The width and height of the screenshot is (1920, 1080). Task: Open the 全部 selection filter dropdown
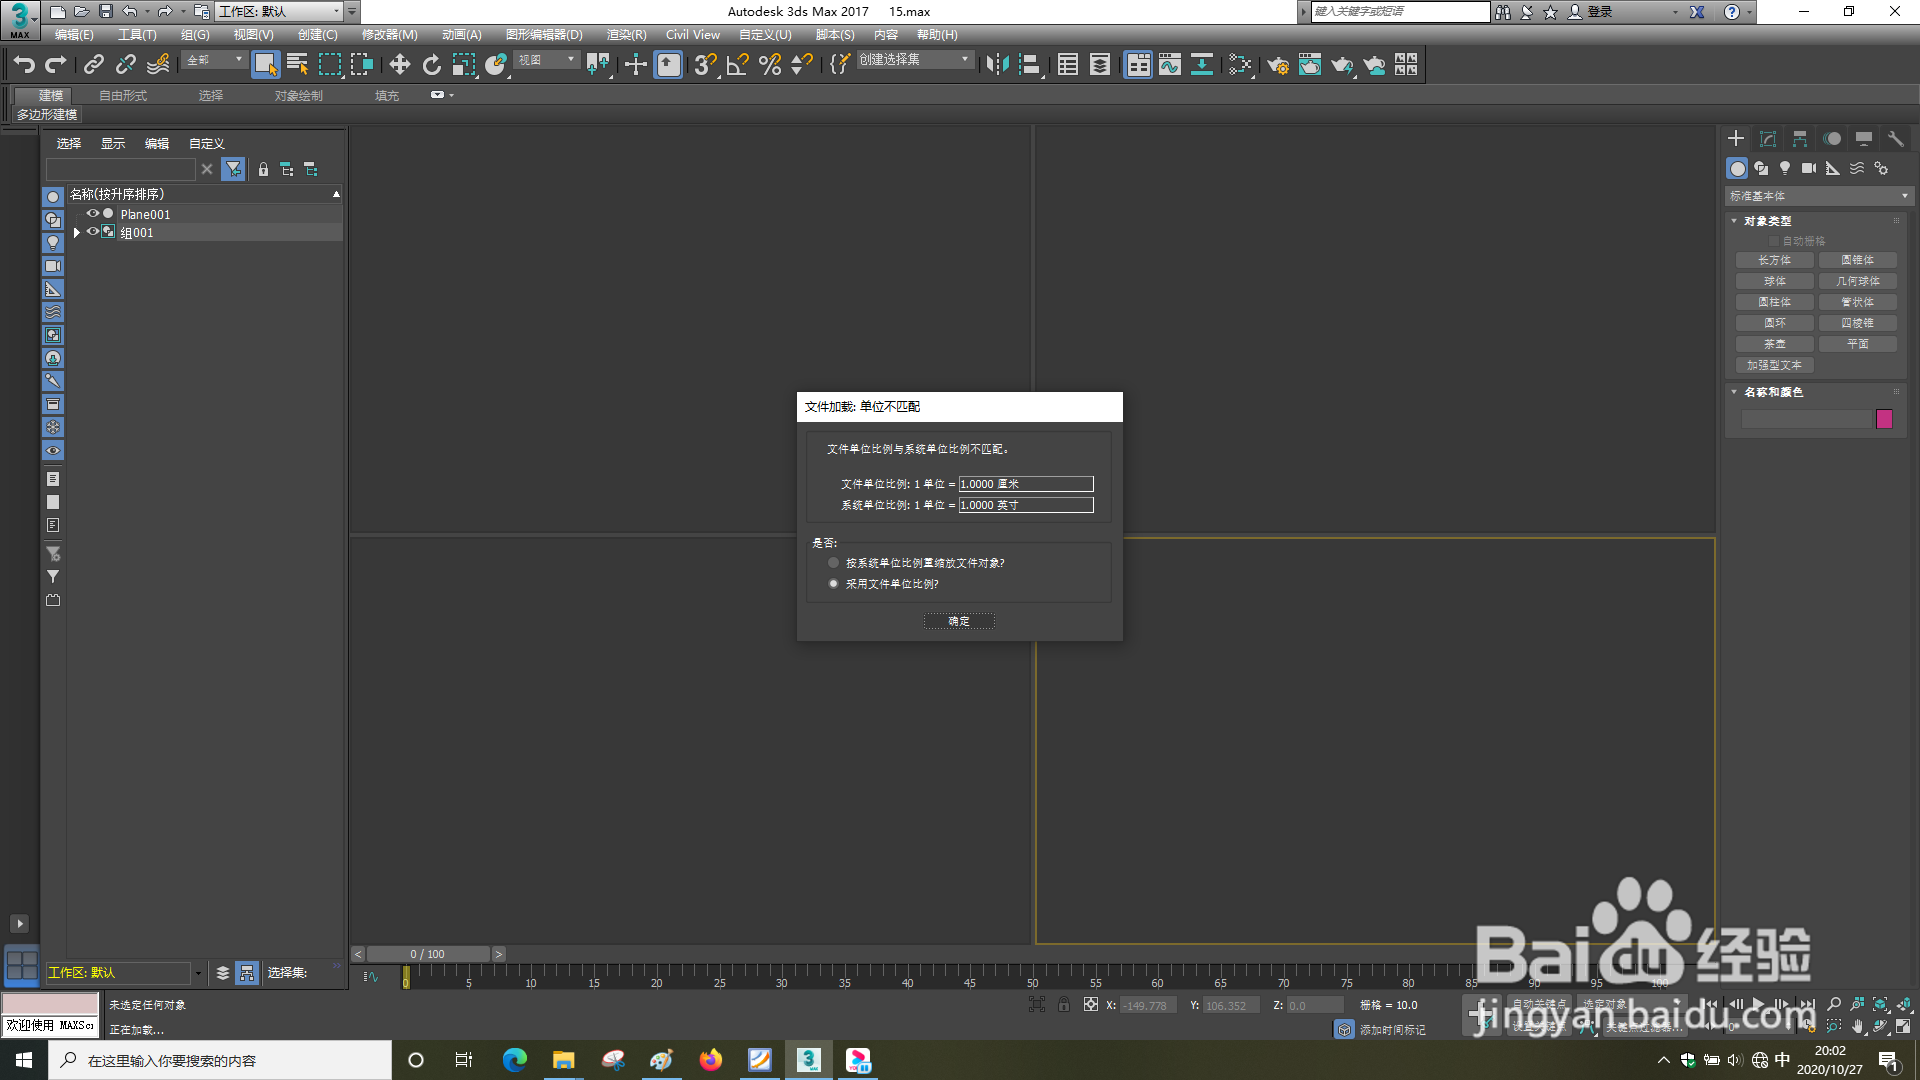pos(215,60)
